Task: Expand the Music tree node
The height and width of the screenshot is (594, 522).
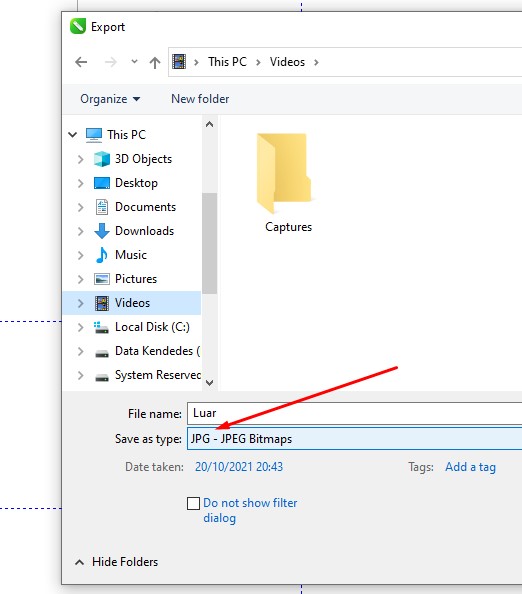Action: [x=80, y=255]
